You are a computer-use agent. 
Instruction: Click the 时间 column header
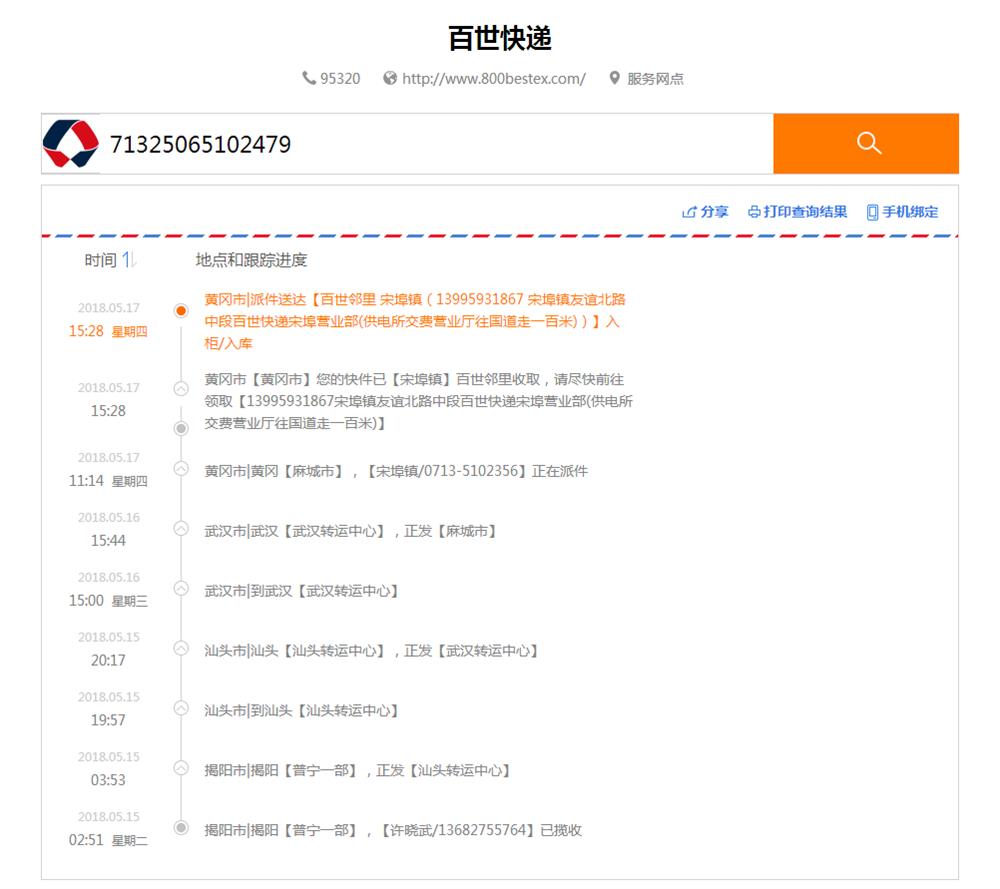point(99,260)
